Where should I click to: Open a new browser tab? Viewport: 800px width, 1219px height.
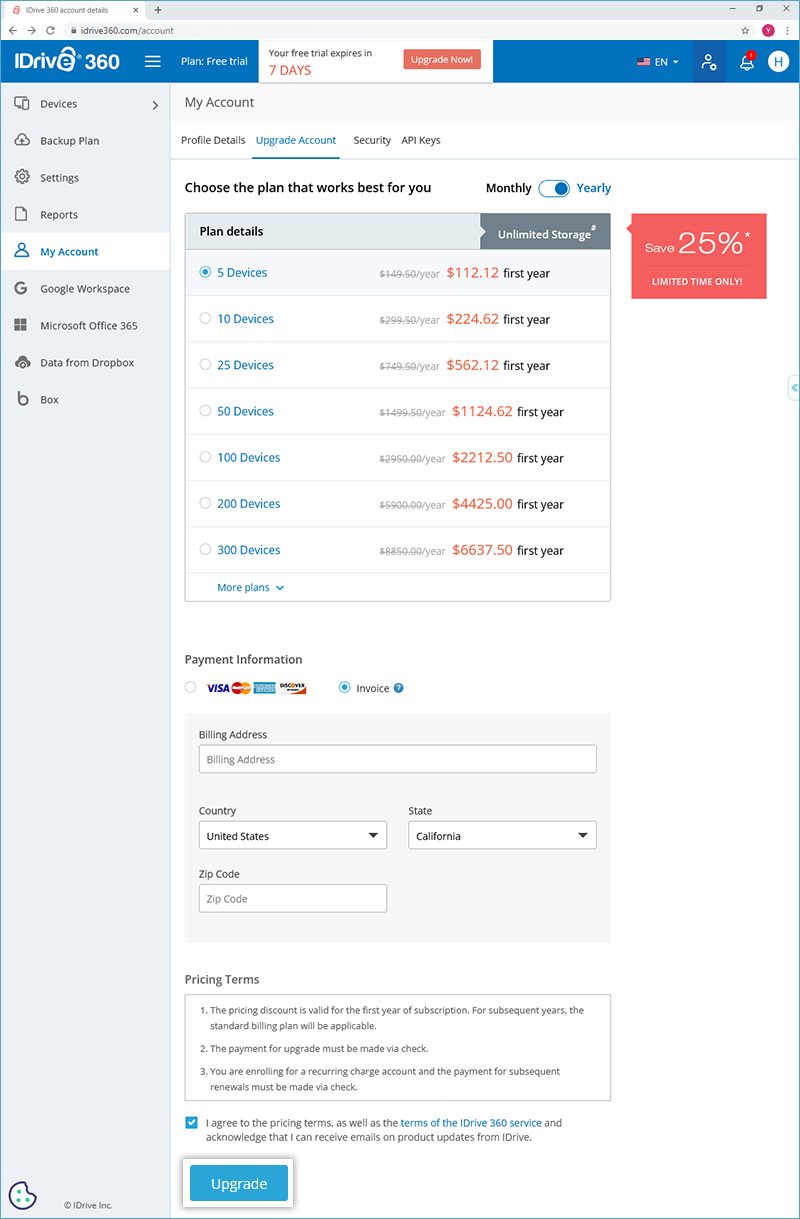click(x=158, y=10)
